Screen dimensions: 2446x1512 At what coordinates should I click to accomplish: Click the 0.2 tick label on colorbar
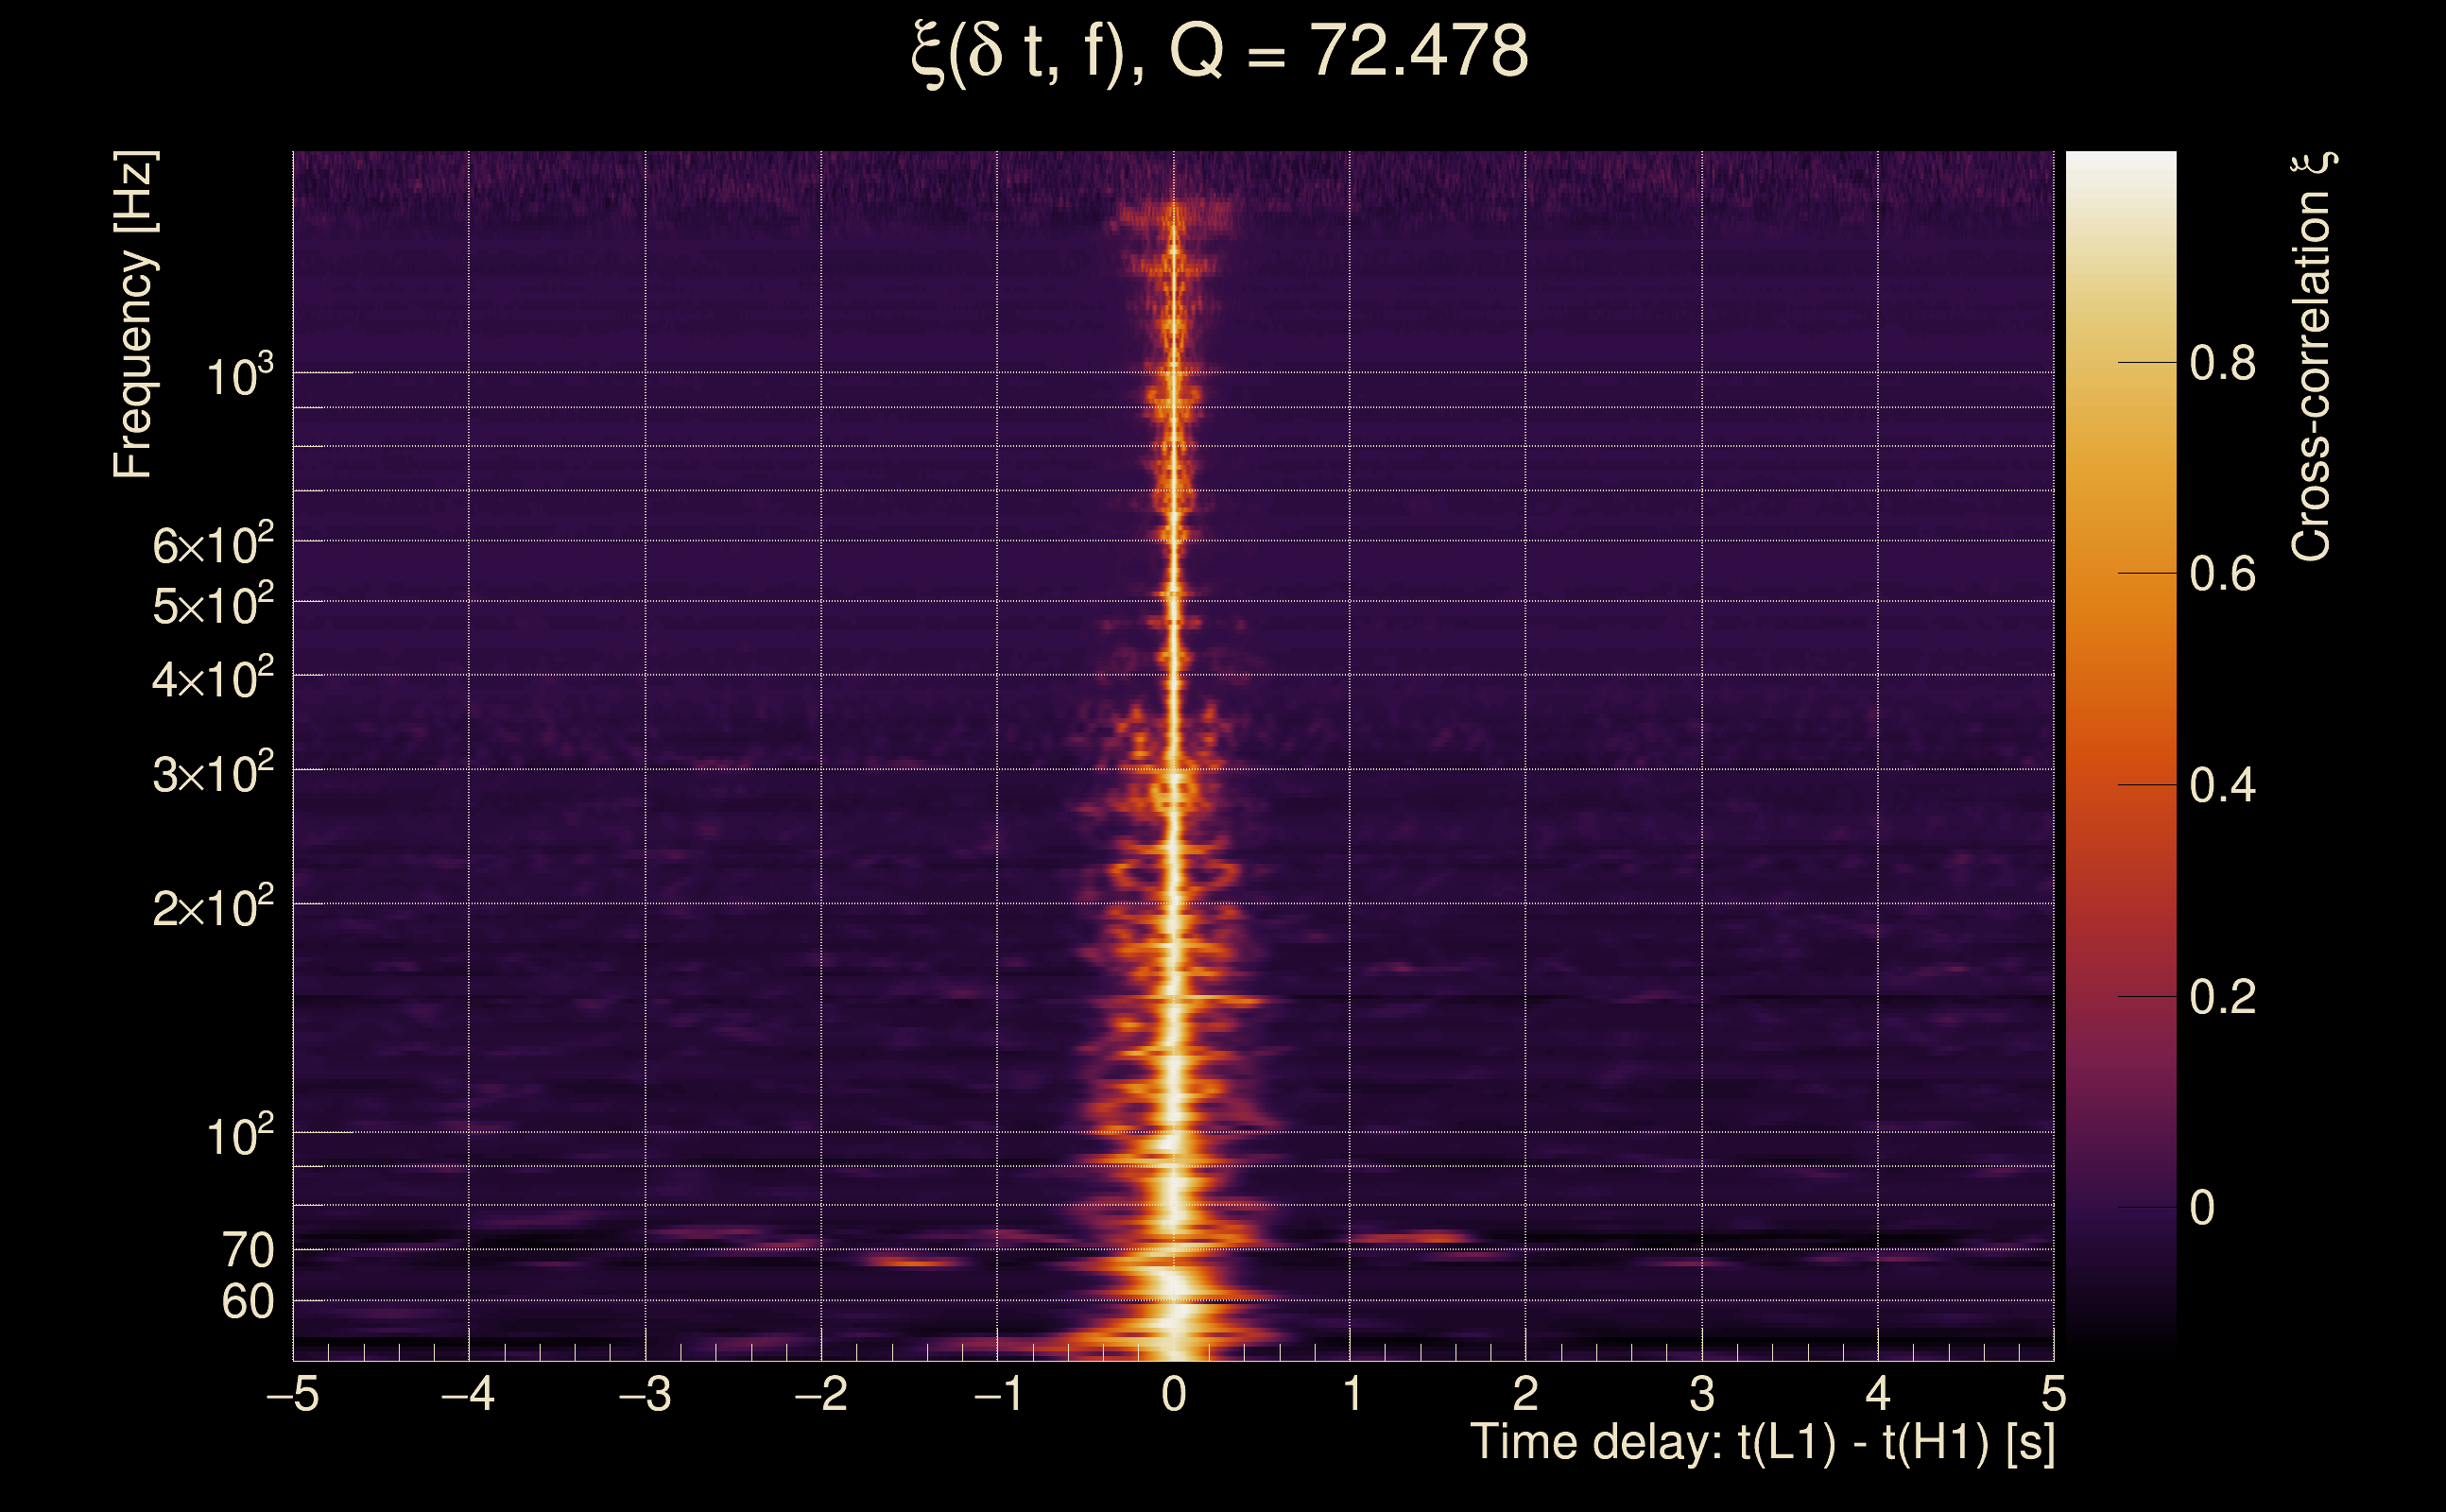(x=2222, y=997)
